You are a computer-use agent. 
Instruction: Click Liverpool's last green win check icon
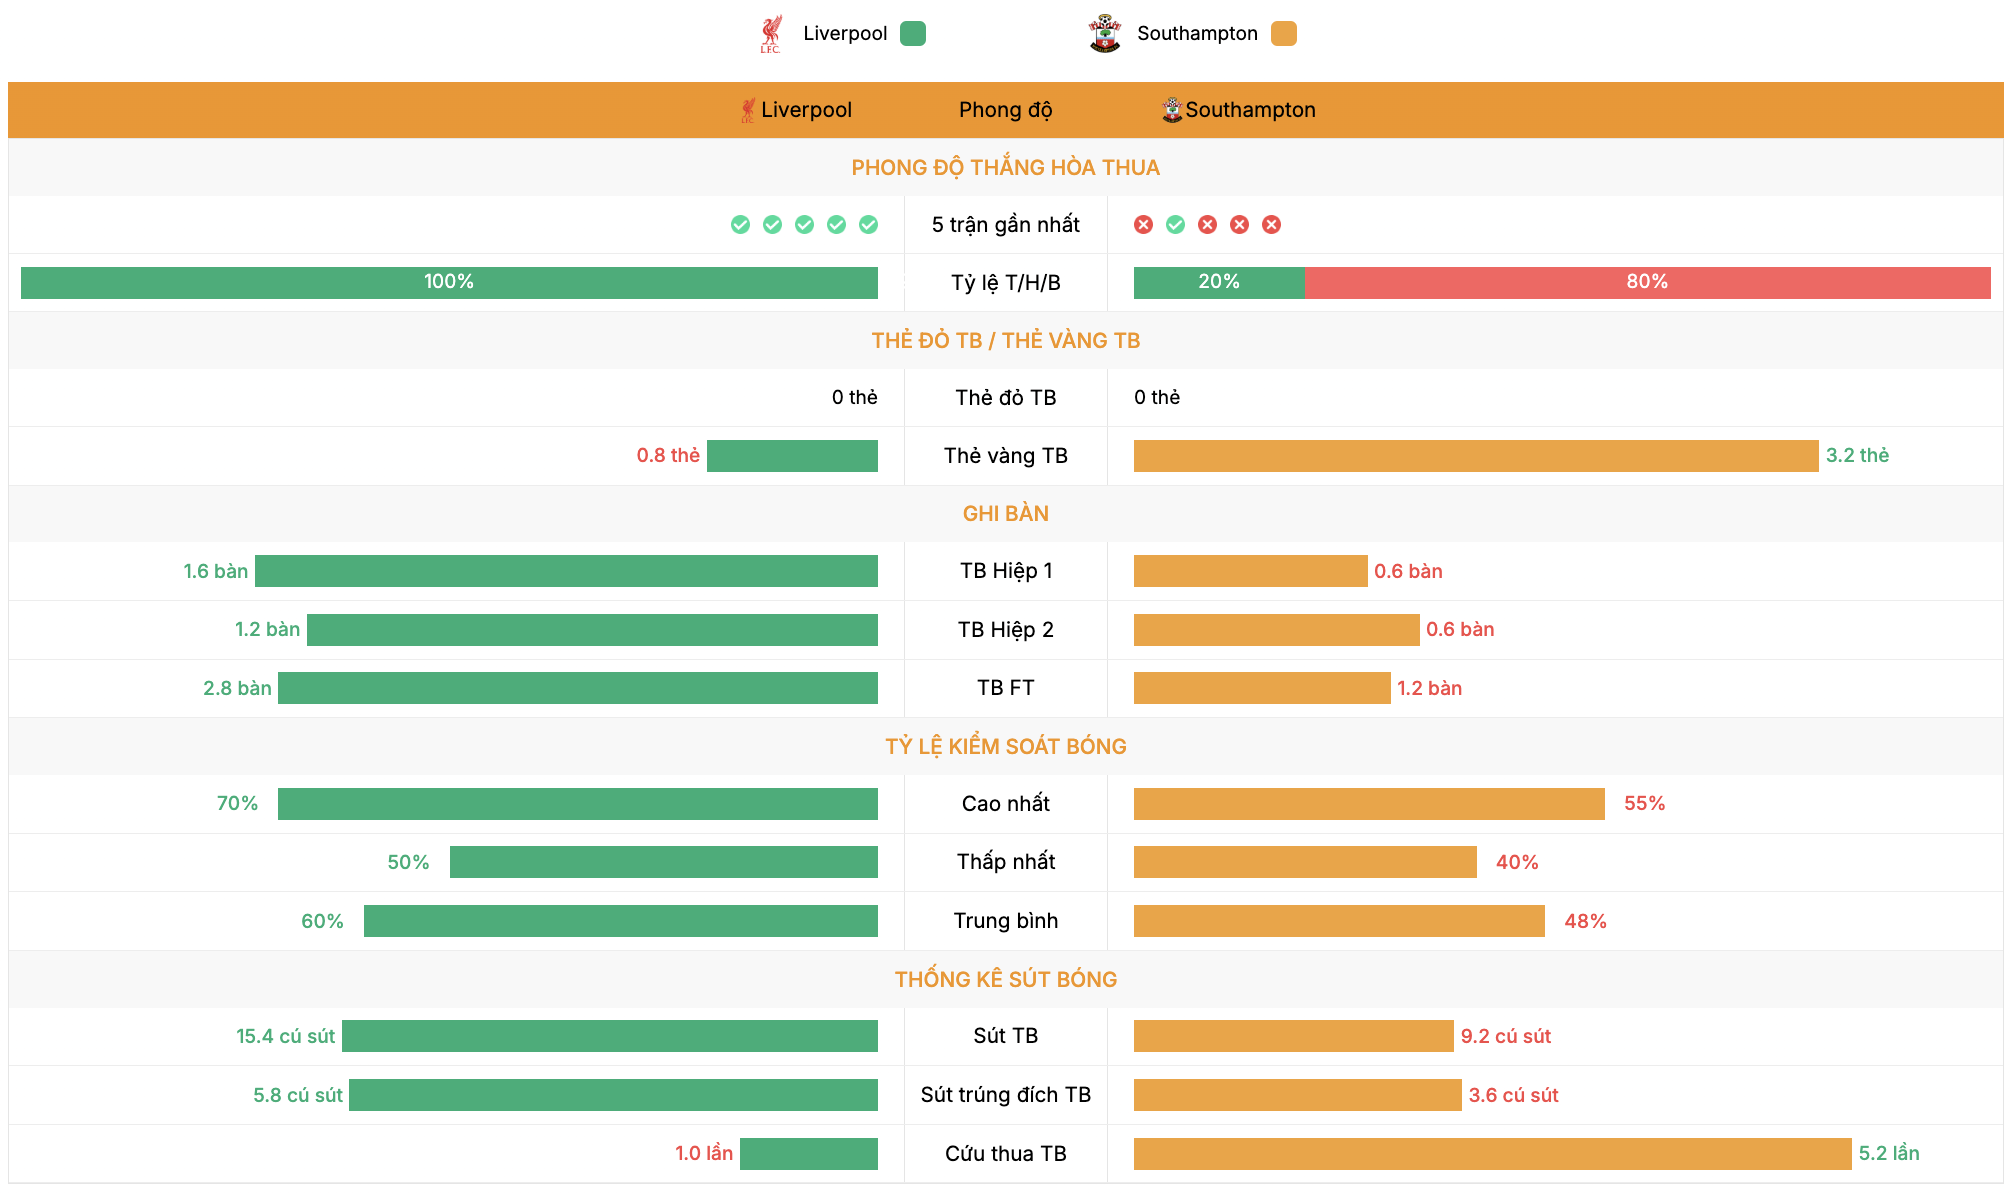[868, 225]
